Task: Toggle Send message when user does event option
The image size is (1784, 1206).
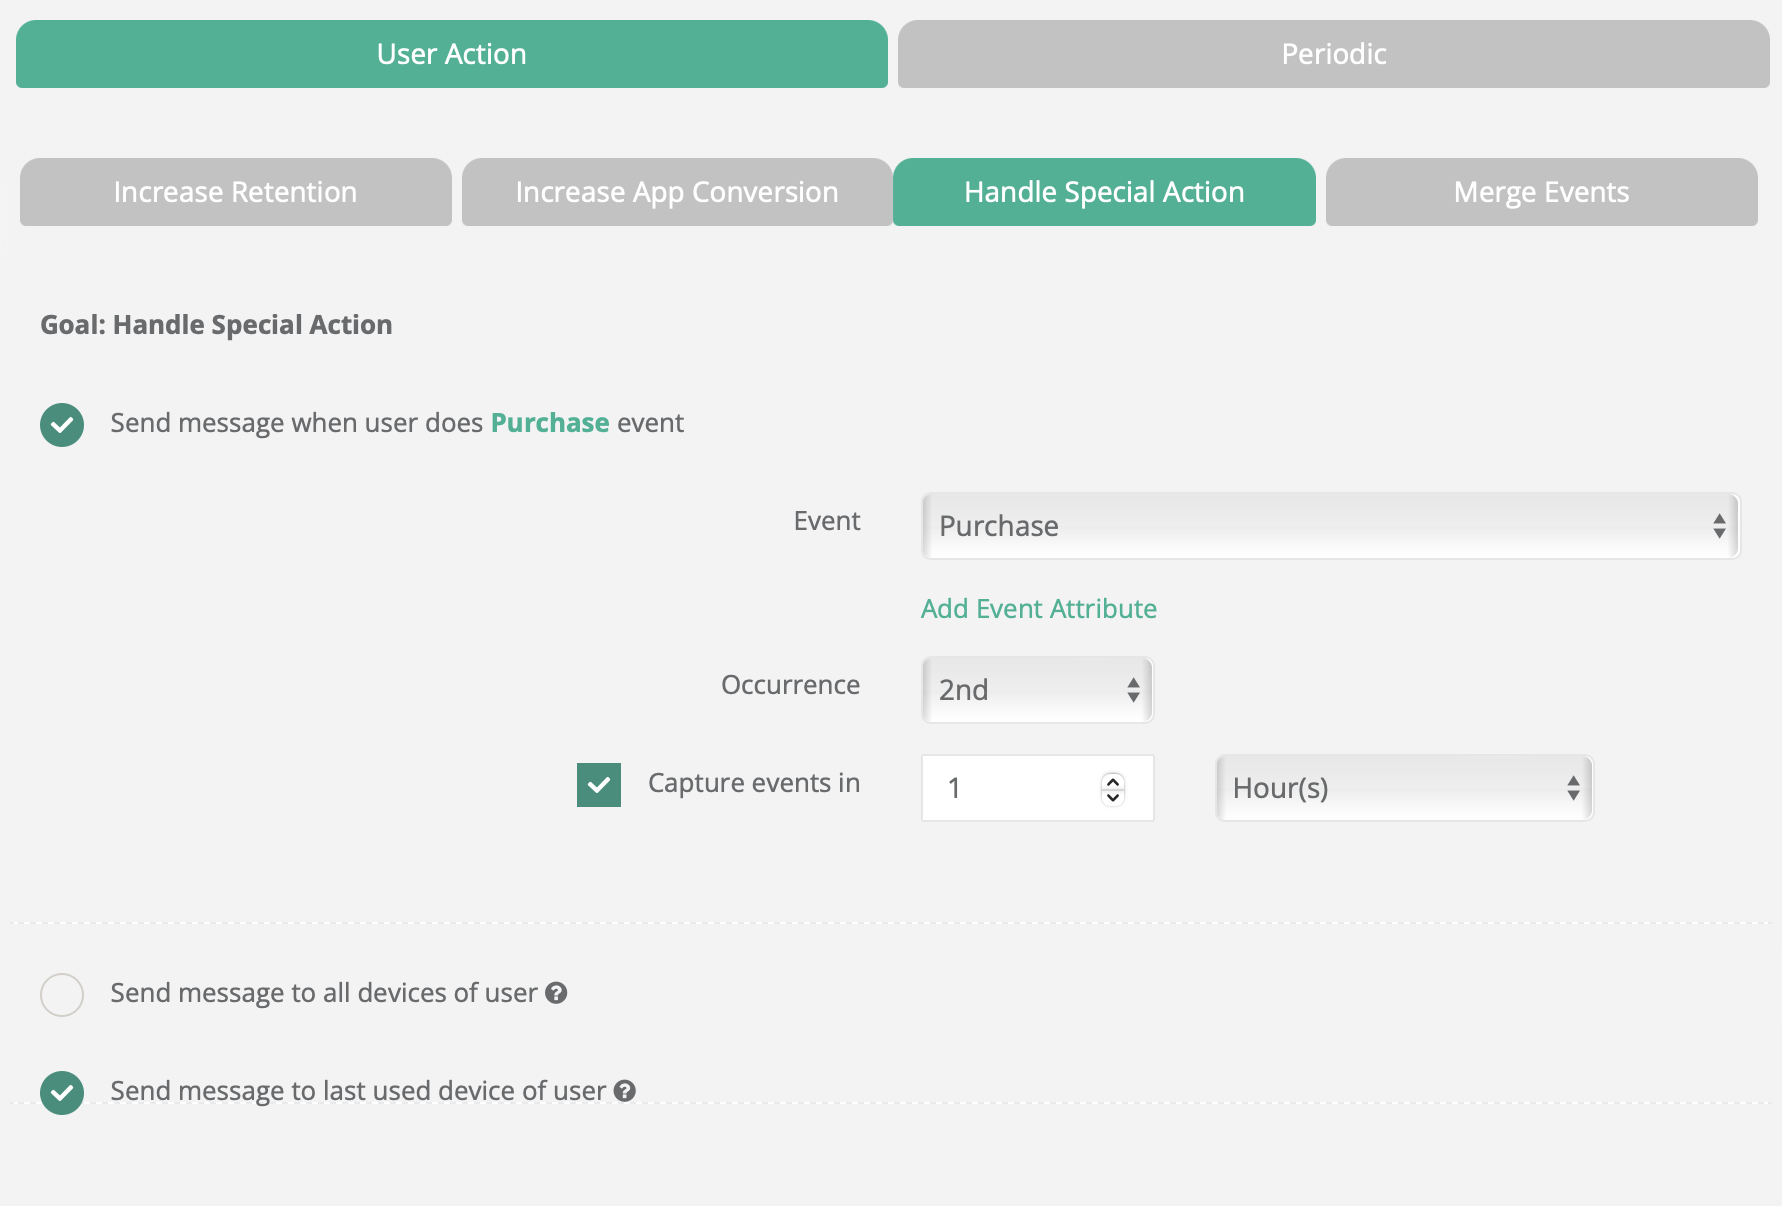Action: [x=62, y=425]
